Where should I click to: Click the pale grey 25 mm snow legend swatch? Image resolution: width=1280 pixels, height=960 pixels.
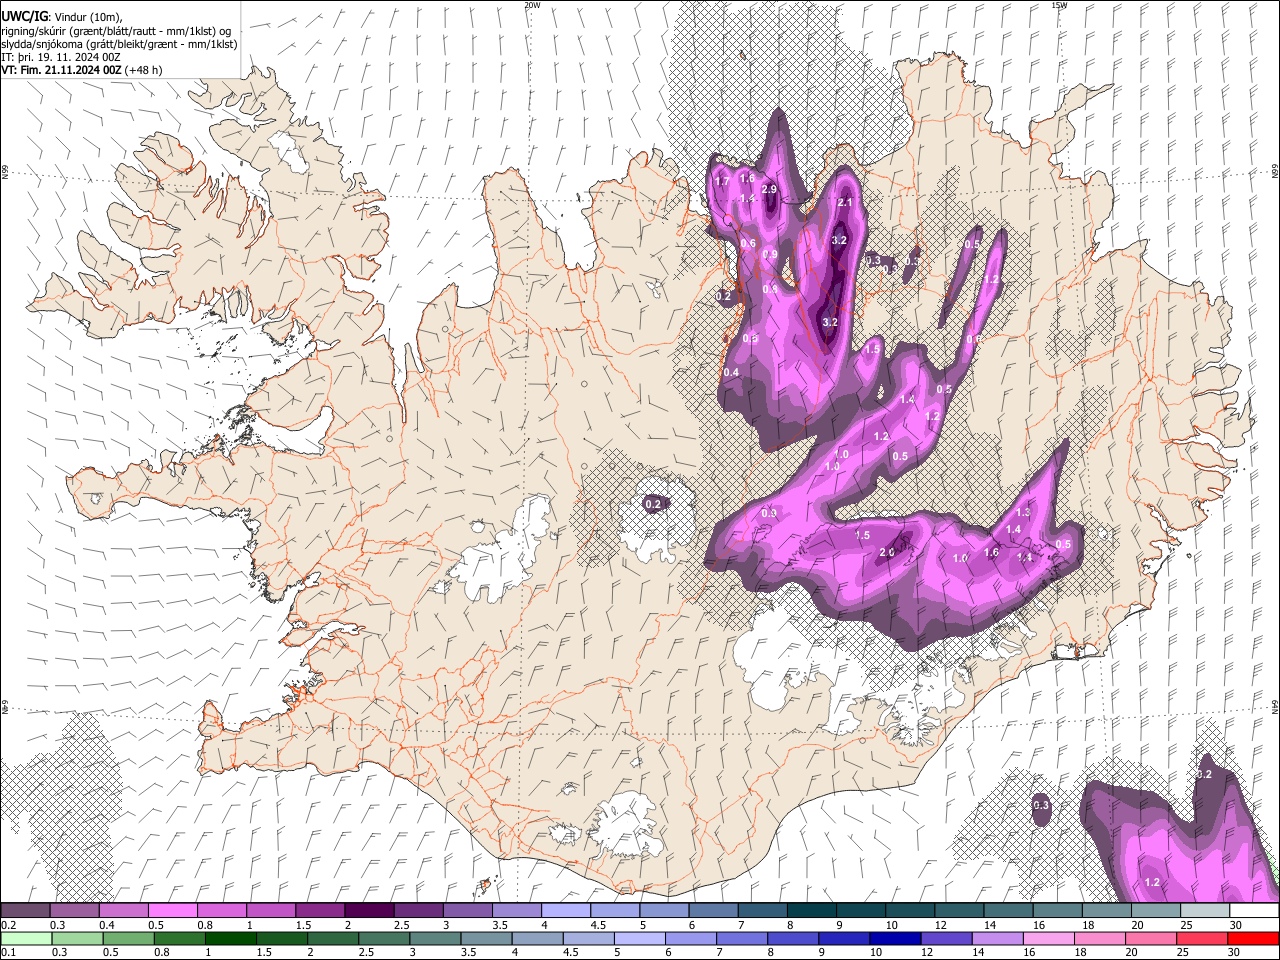(x=1205, y=911)
